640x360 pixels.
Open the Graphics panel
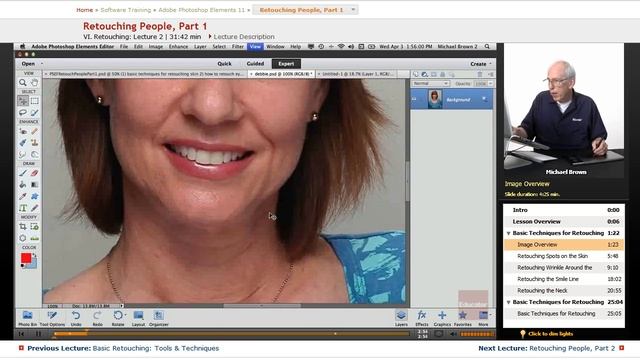442,318
